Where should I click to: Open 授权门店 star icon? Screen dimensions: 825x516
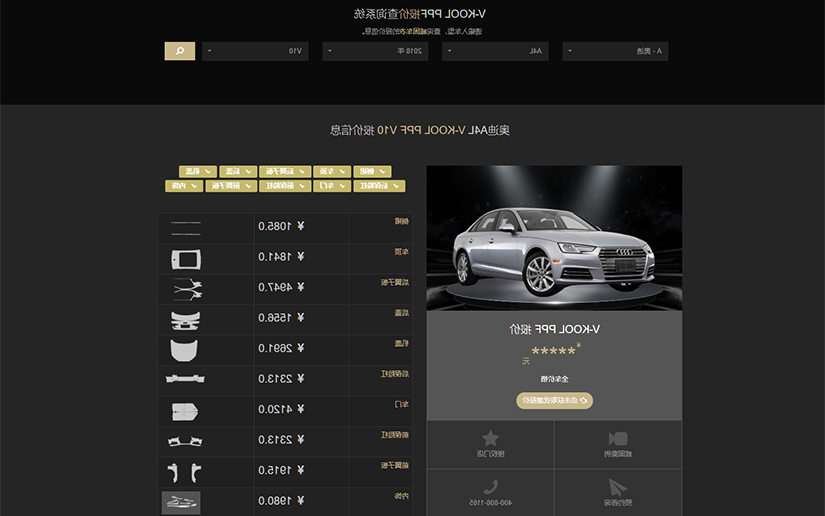click(x=490, y=438)
